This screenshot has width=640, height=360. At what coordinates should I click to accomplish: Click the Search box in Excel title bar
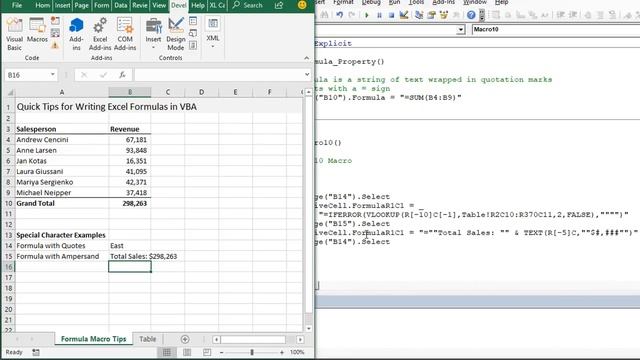coord(247,5)
